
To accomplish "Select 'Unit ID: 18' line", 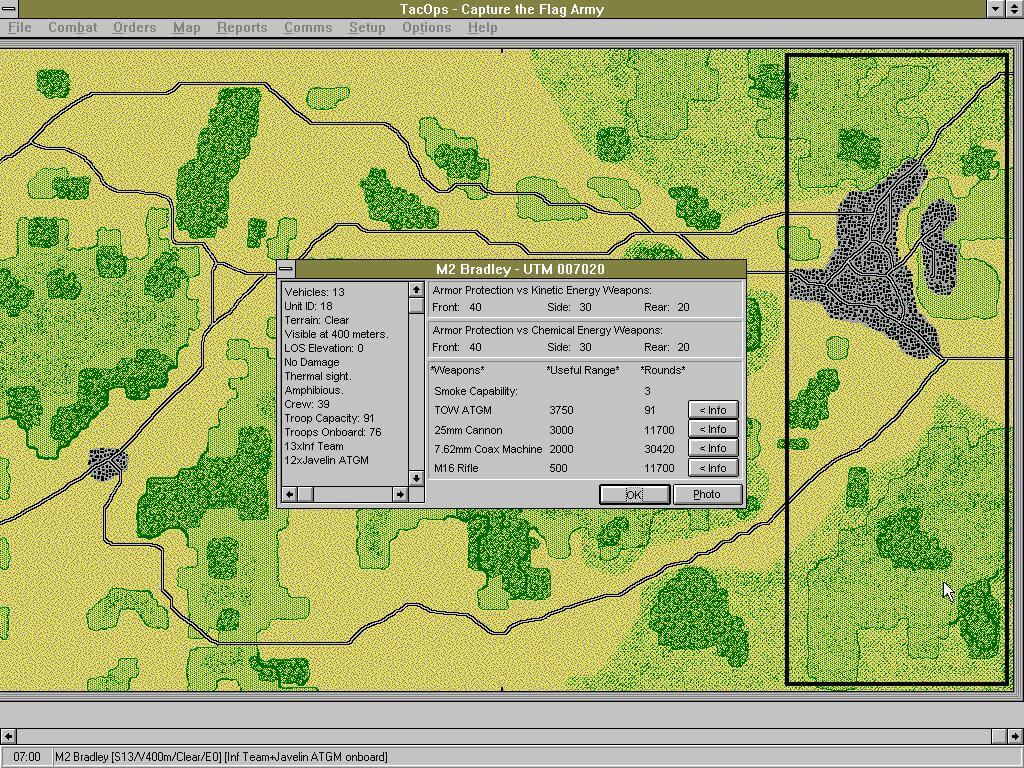I will [308, 306].
